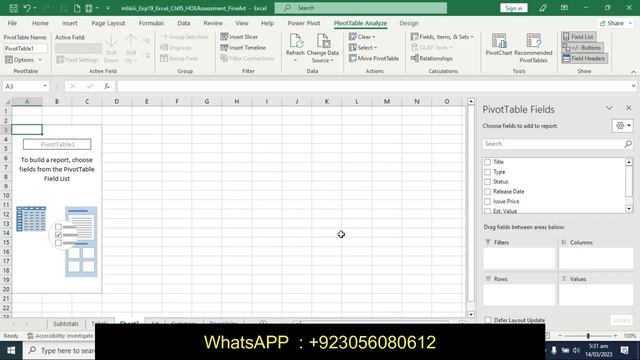Zoom out with the minus button
The height and width of the screenshot is (360, 640).
pyautogui.click(x=560, y=336)
